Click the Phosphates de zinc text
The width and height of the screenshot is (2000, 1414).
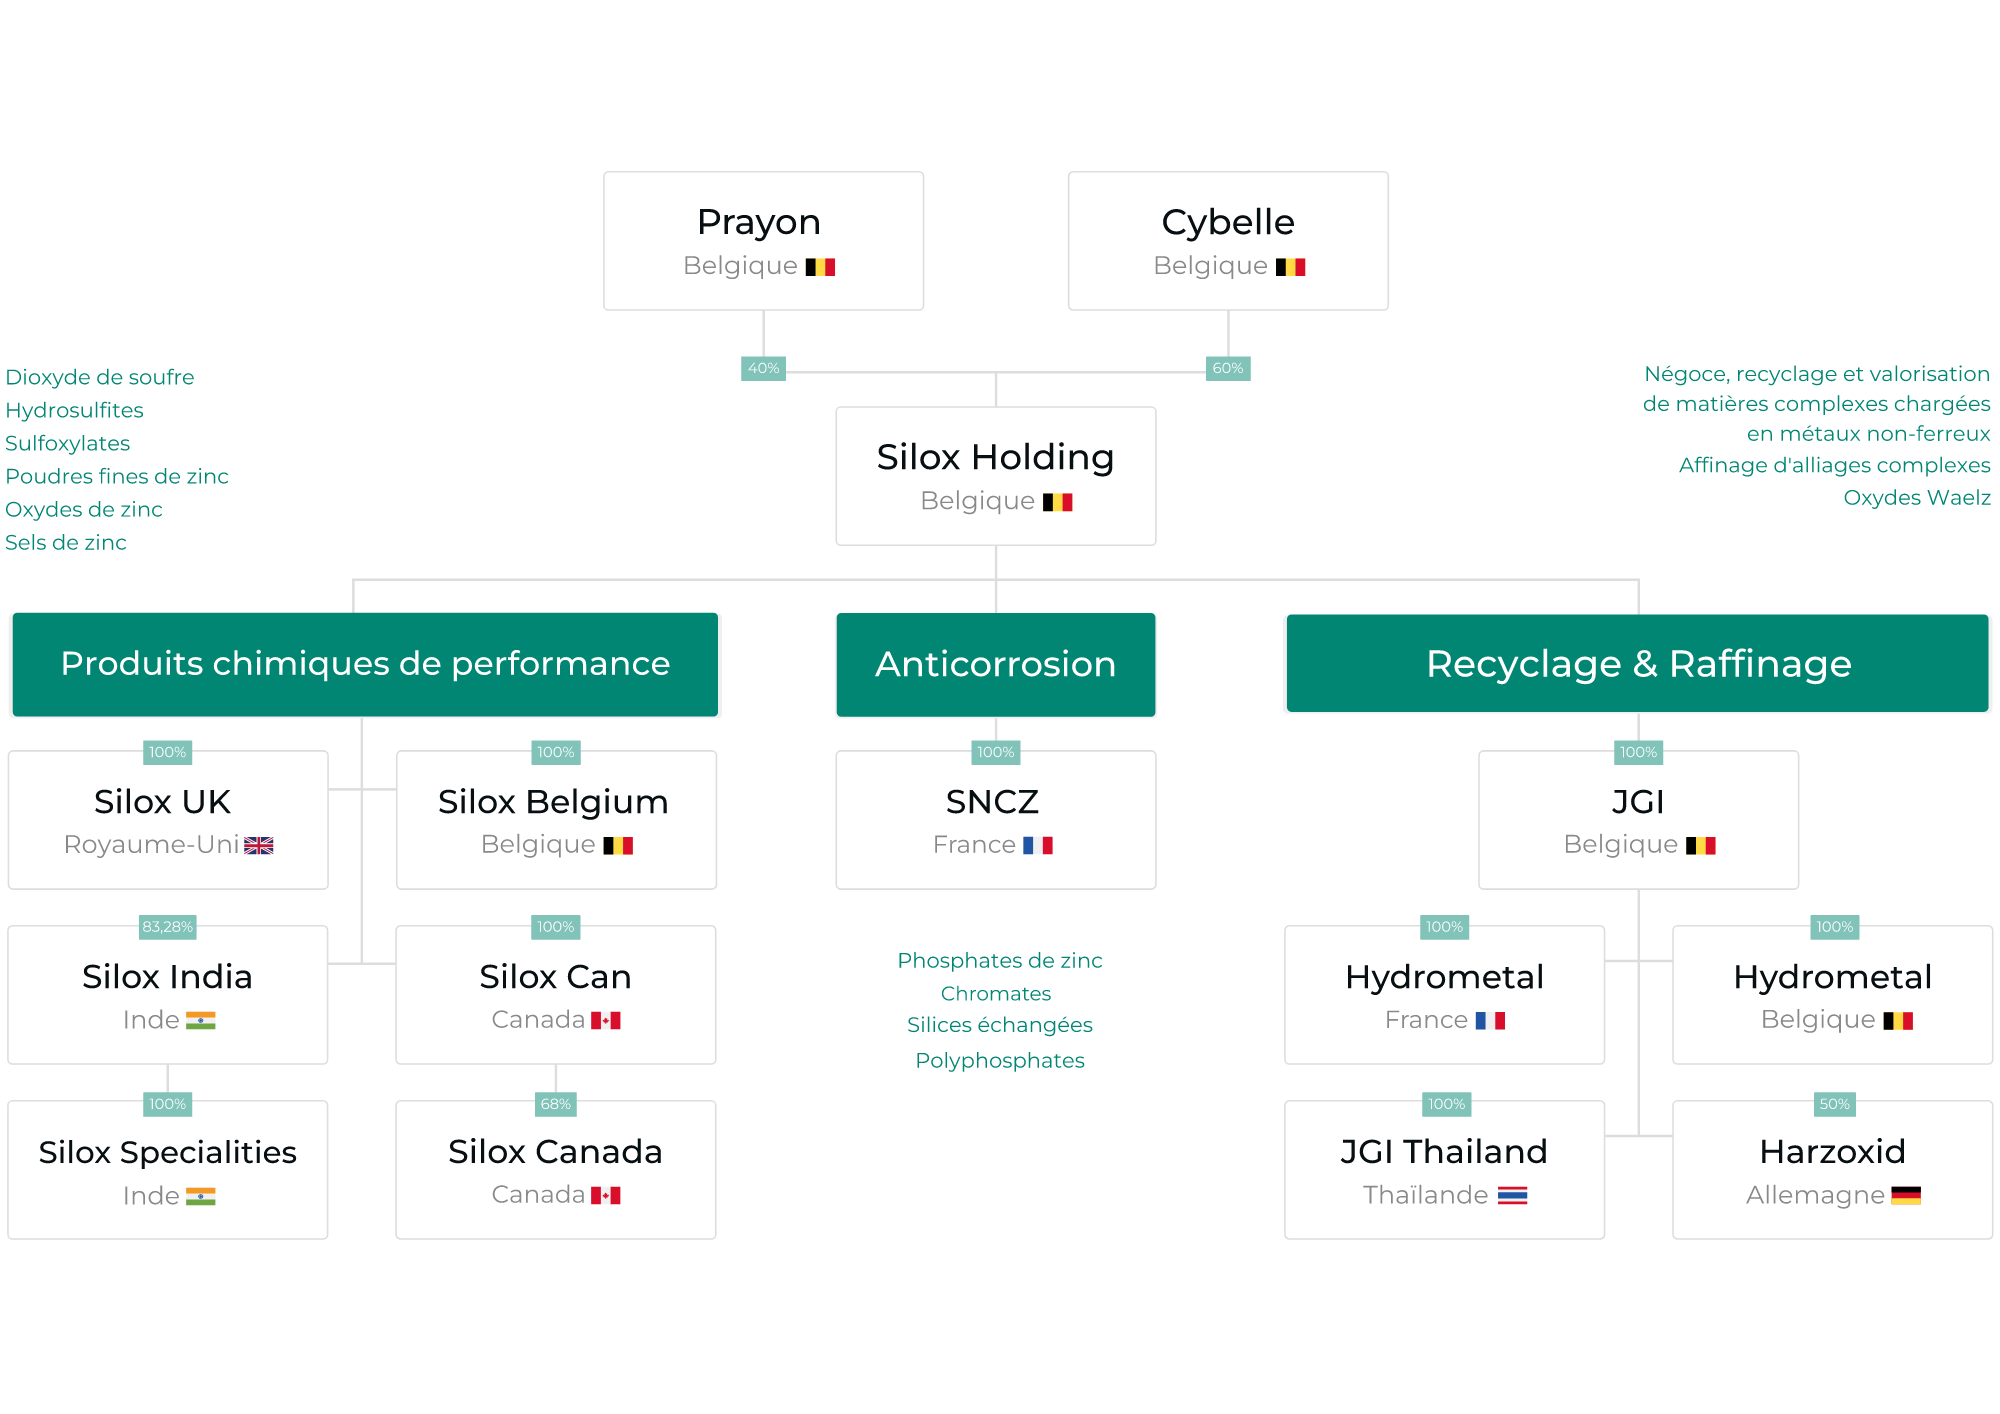(1000, 960)
